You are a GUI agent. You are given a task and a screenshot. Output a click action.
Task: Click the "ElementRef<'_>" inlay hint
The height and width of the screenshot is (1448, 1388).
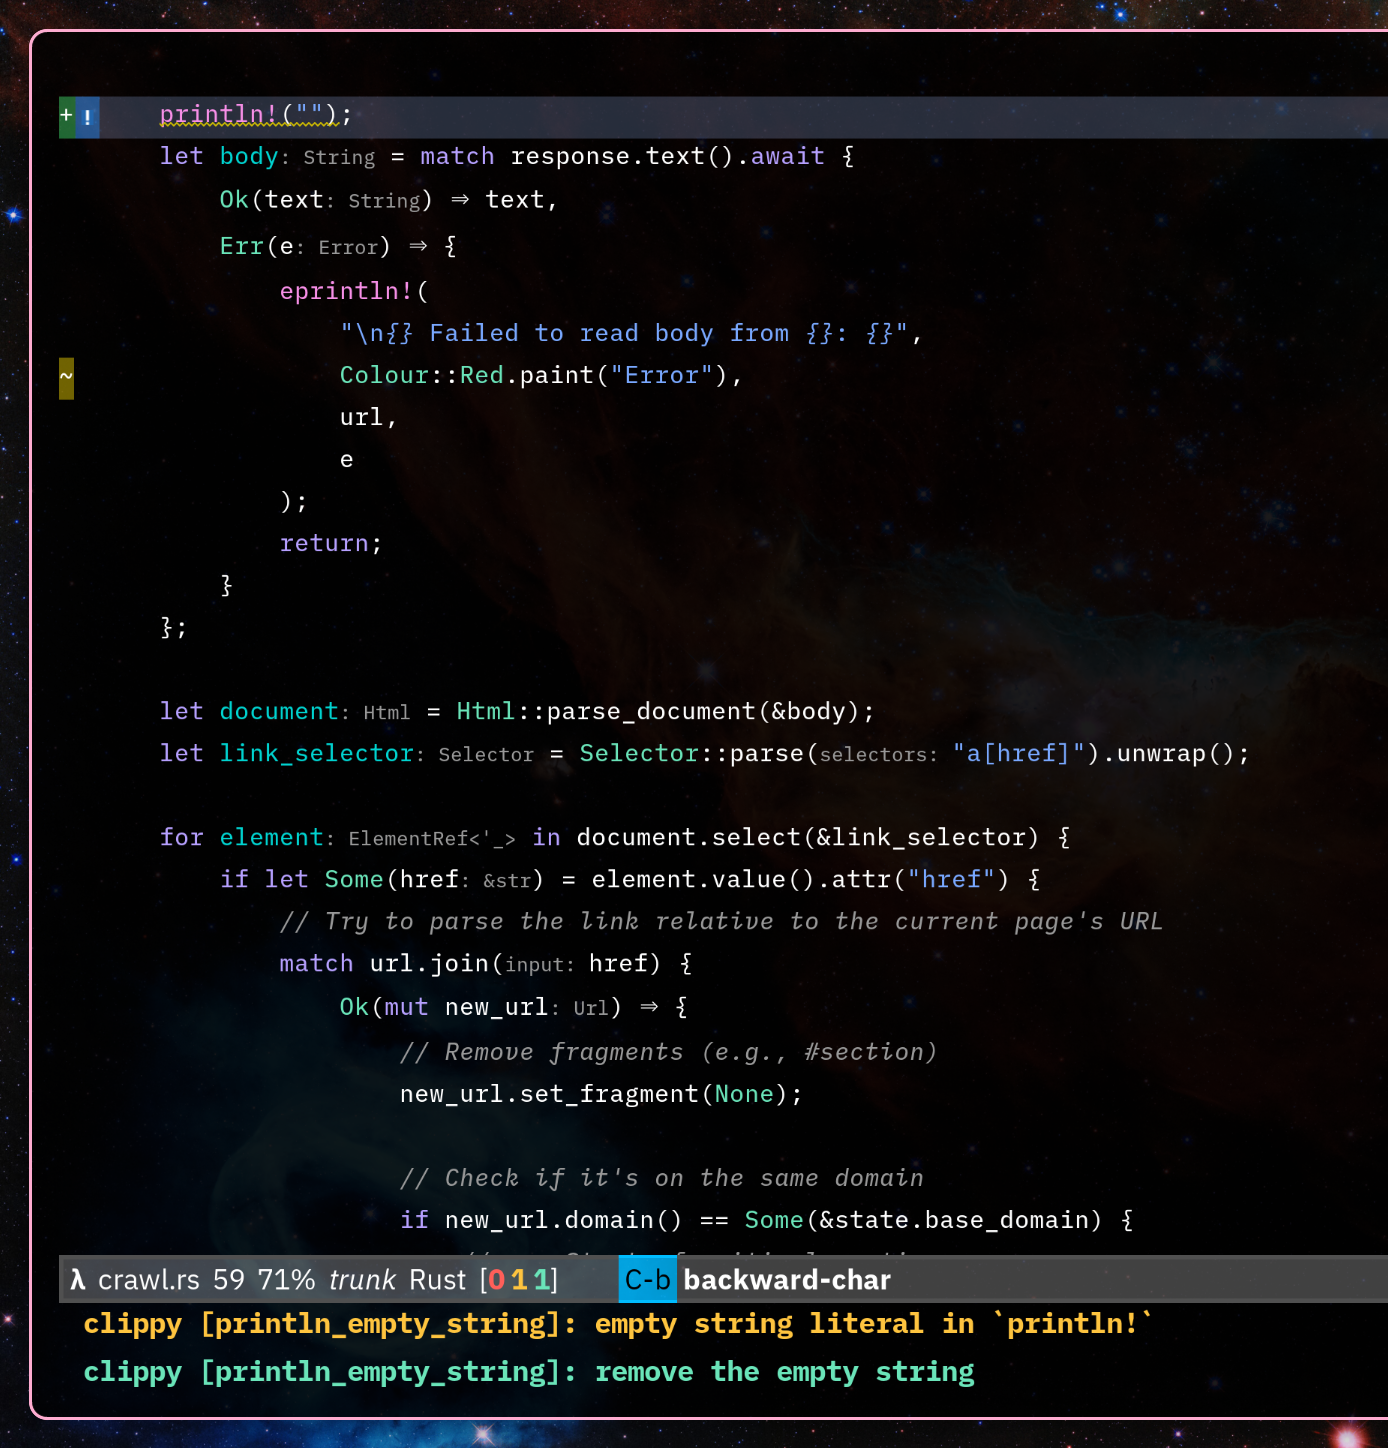coord(432,838)
